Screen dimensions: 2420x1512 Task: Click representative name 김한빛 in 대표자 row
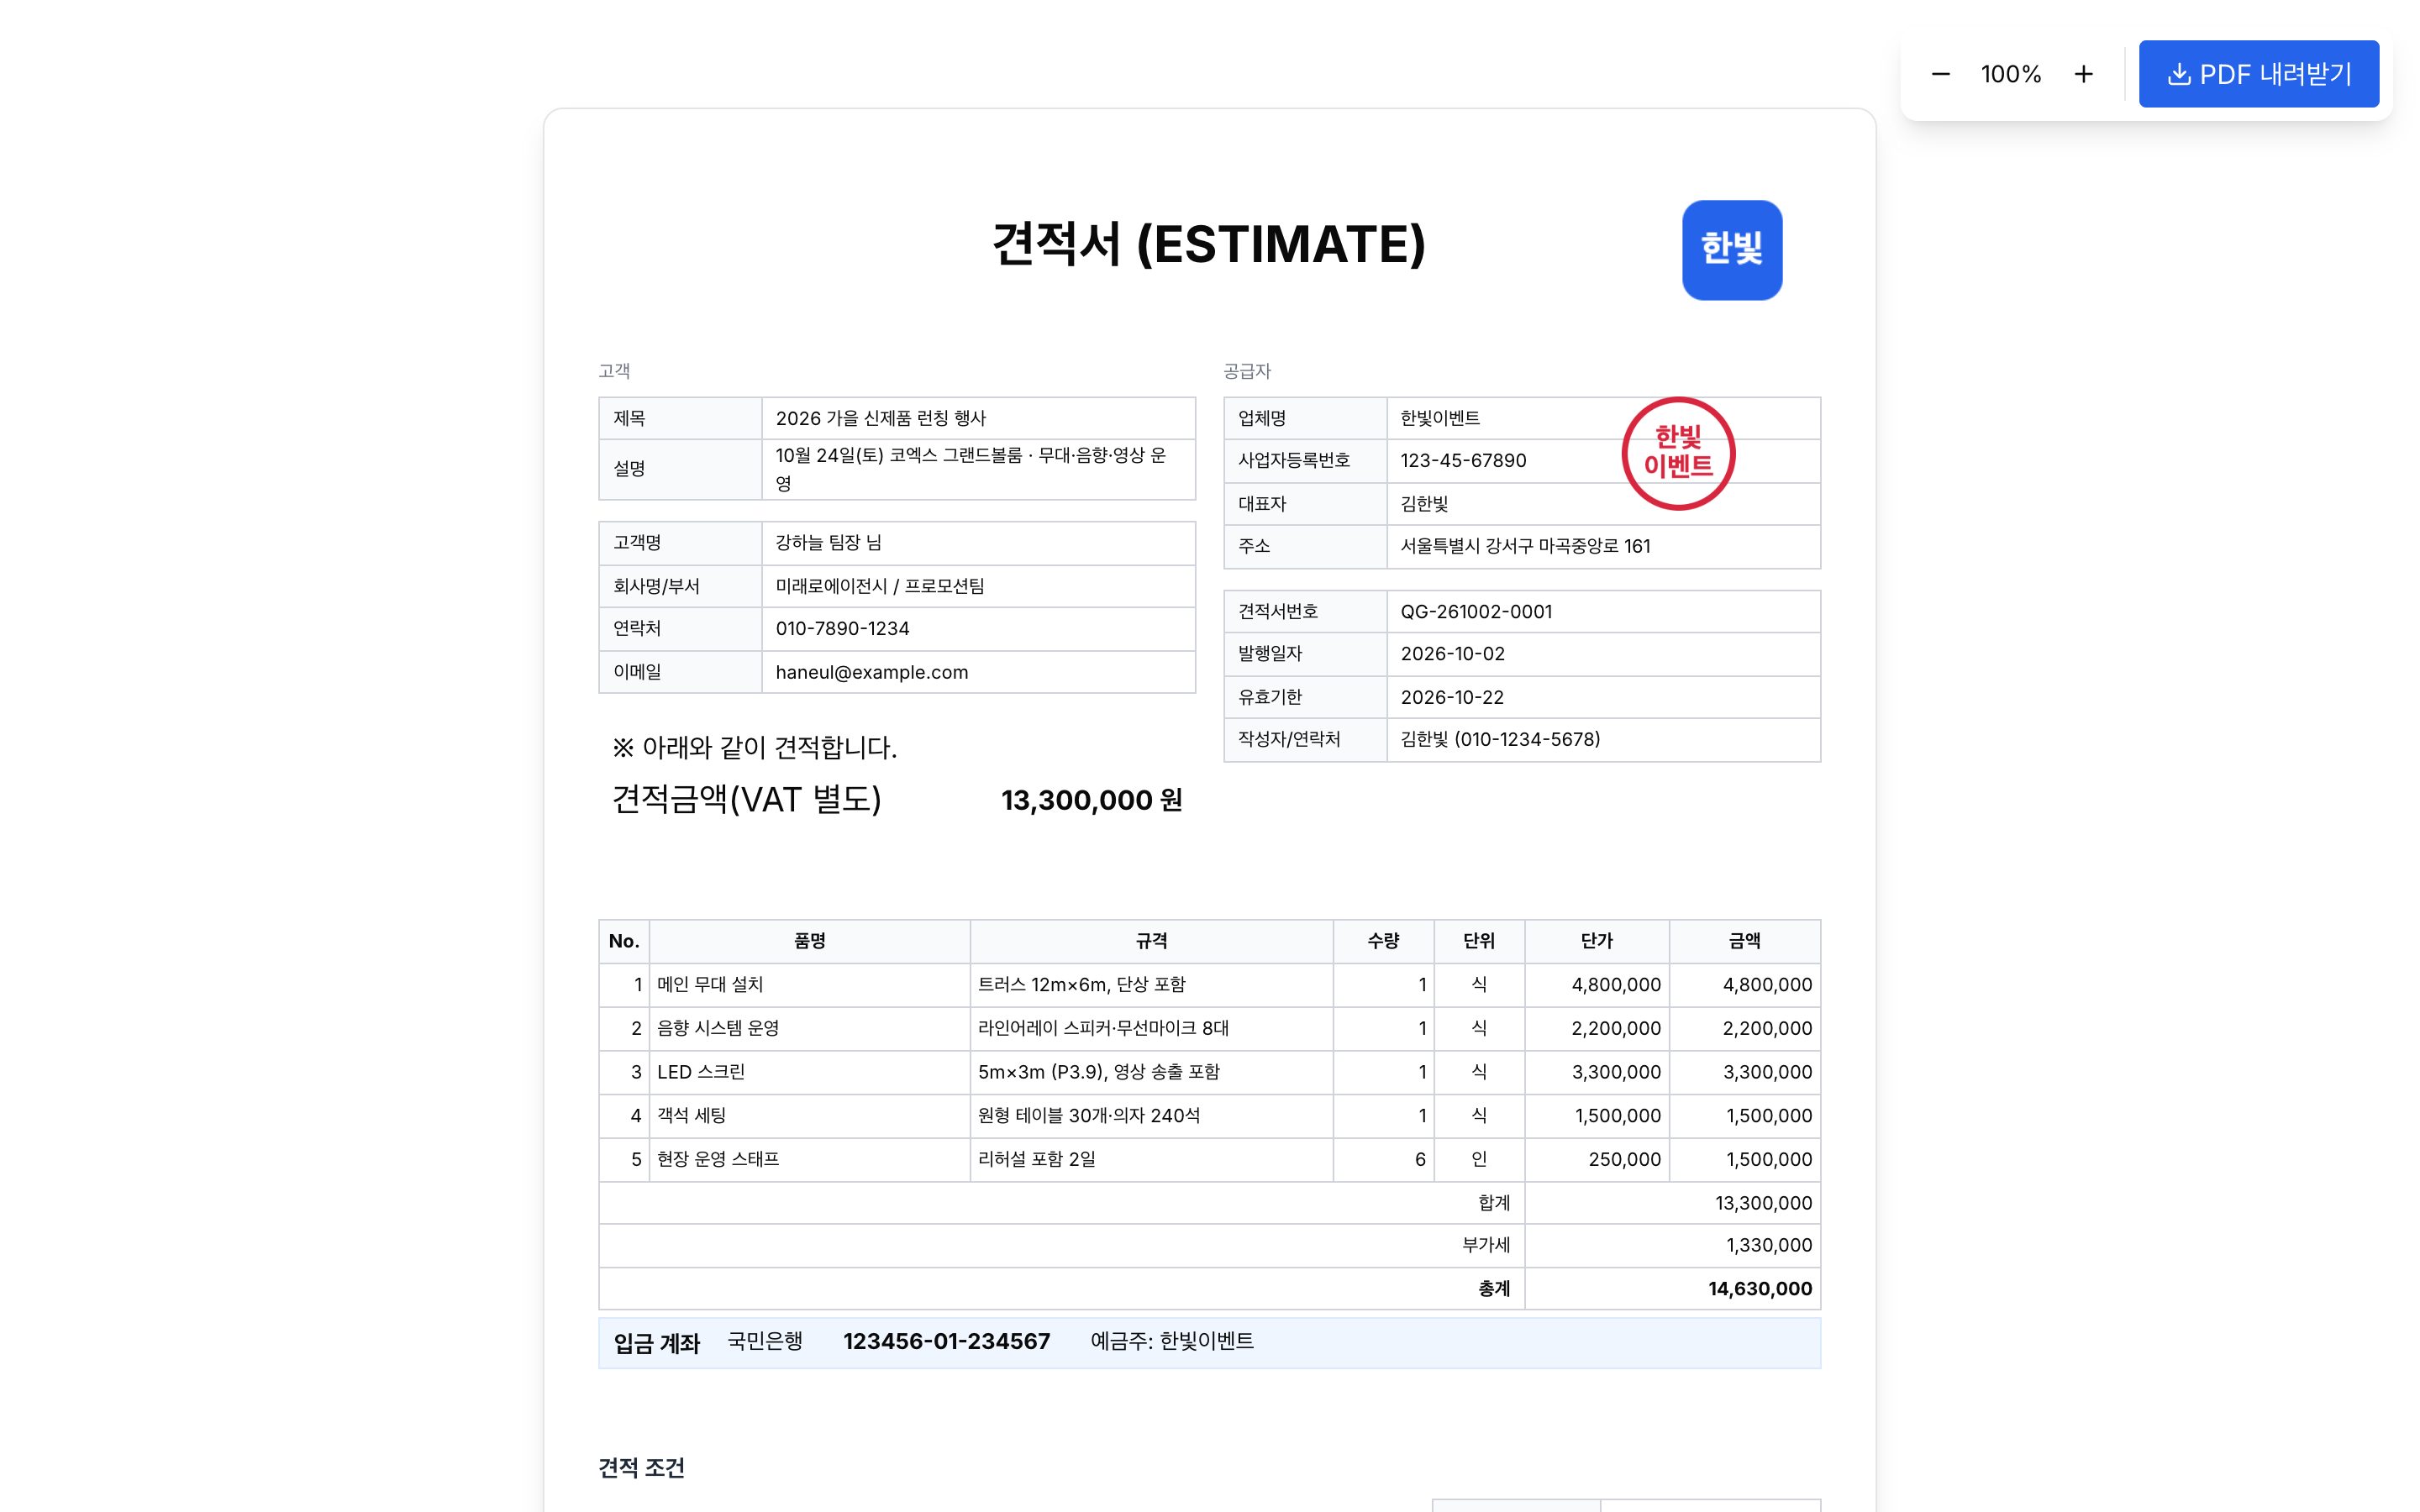1424,504
